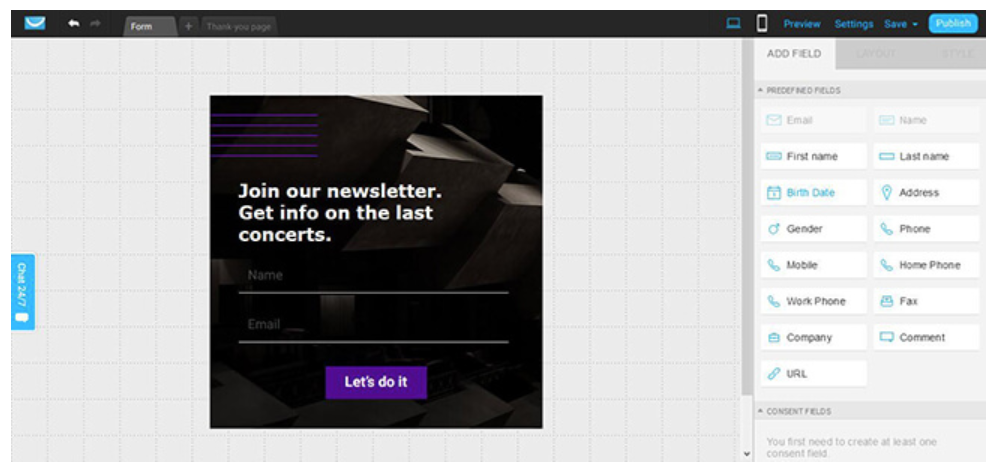Image resolution: width=997 pixels, height=475 pixels.
Task: Add the Address field
Action: click(926, 193)
